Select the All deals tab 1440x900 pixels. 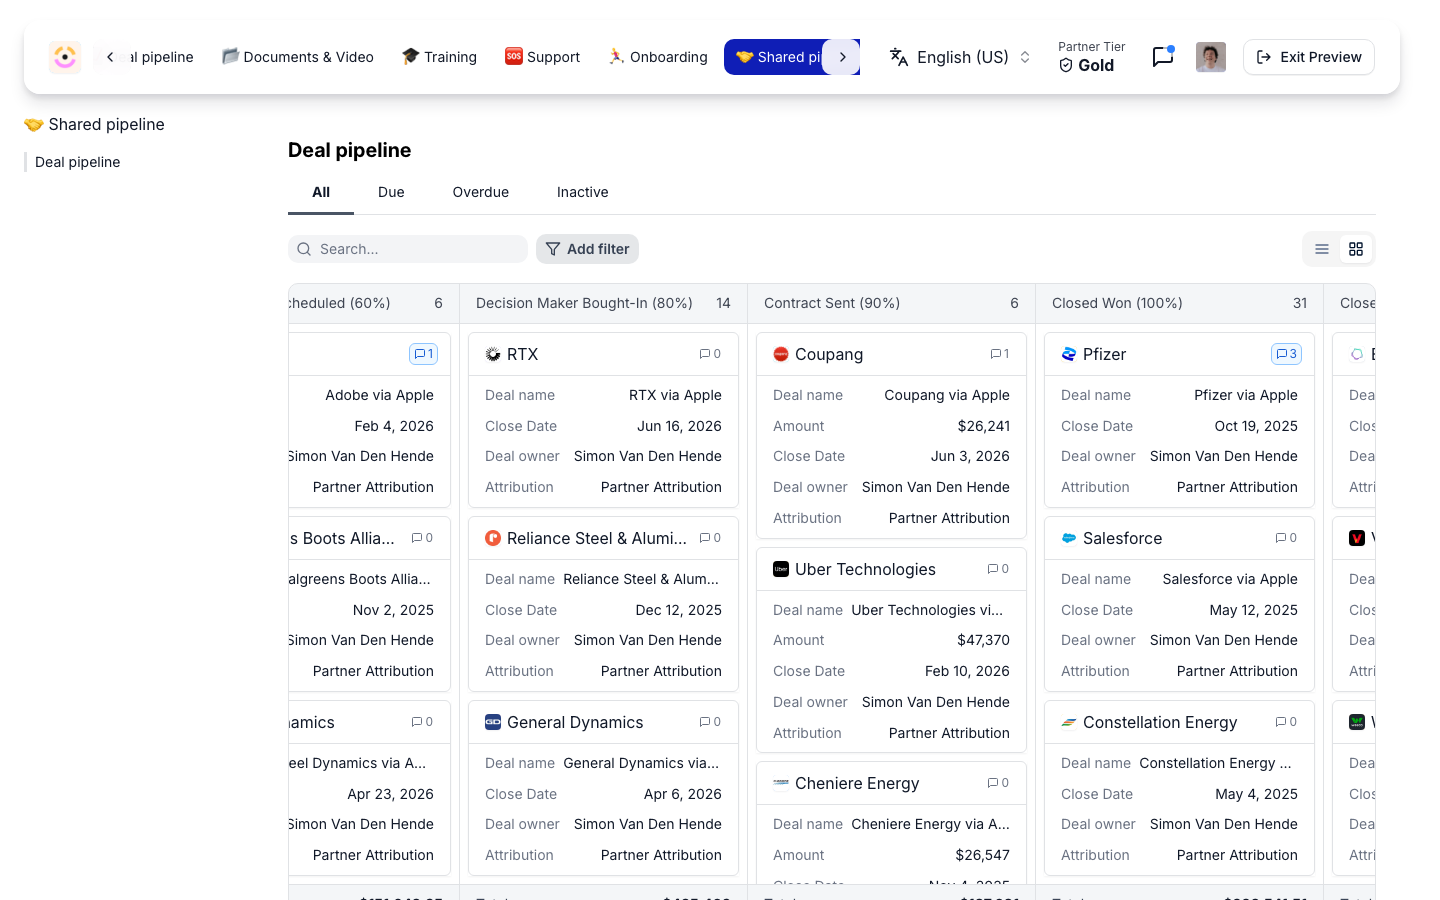point(321,192)
